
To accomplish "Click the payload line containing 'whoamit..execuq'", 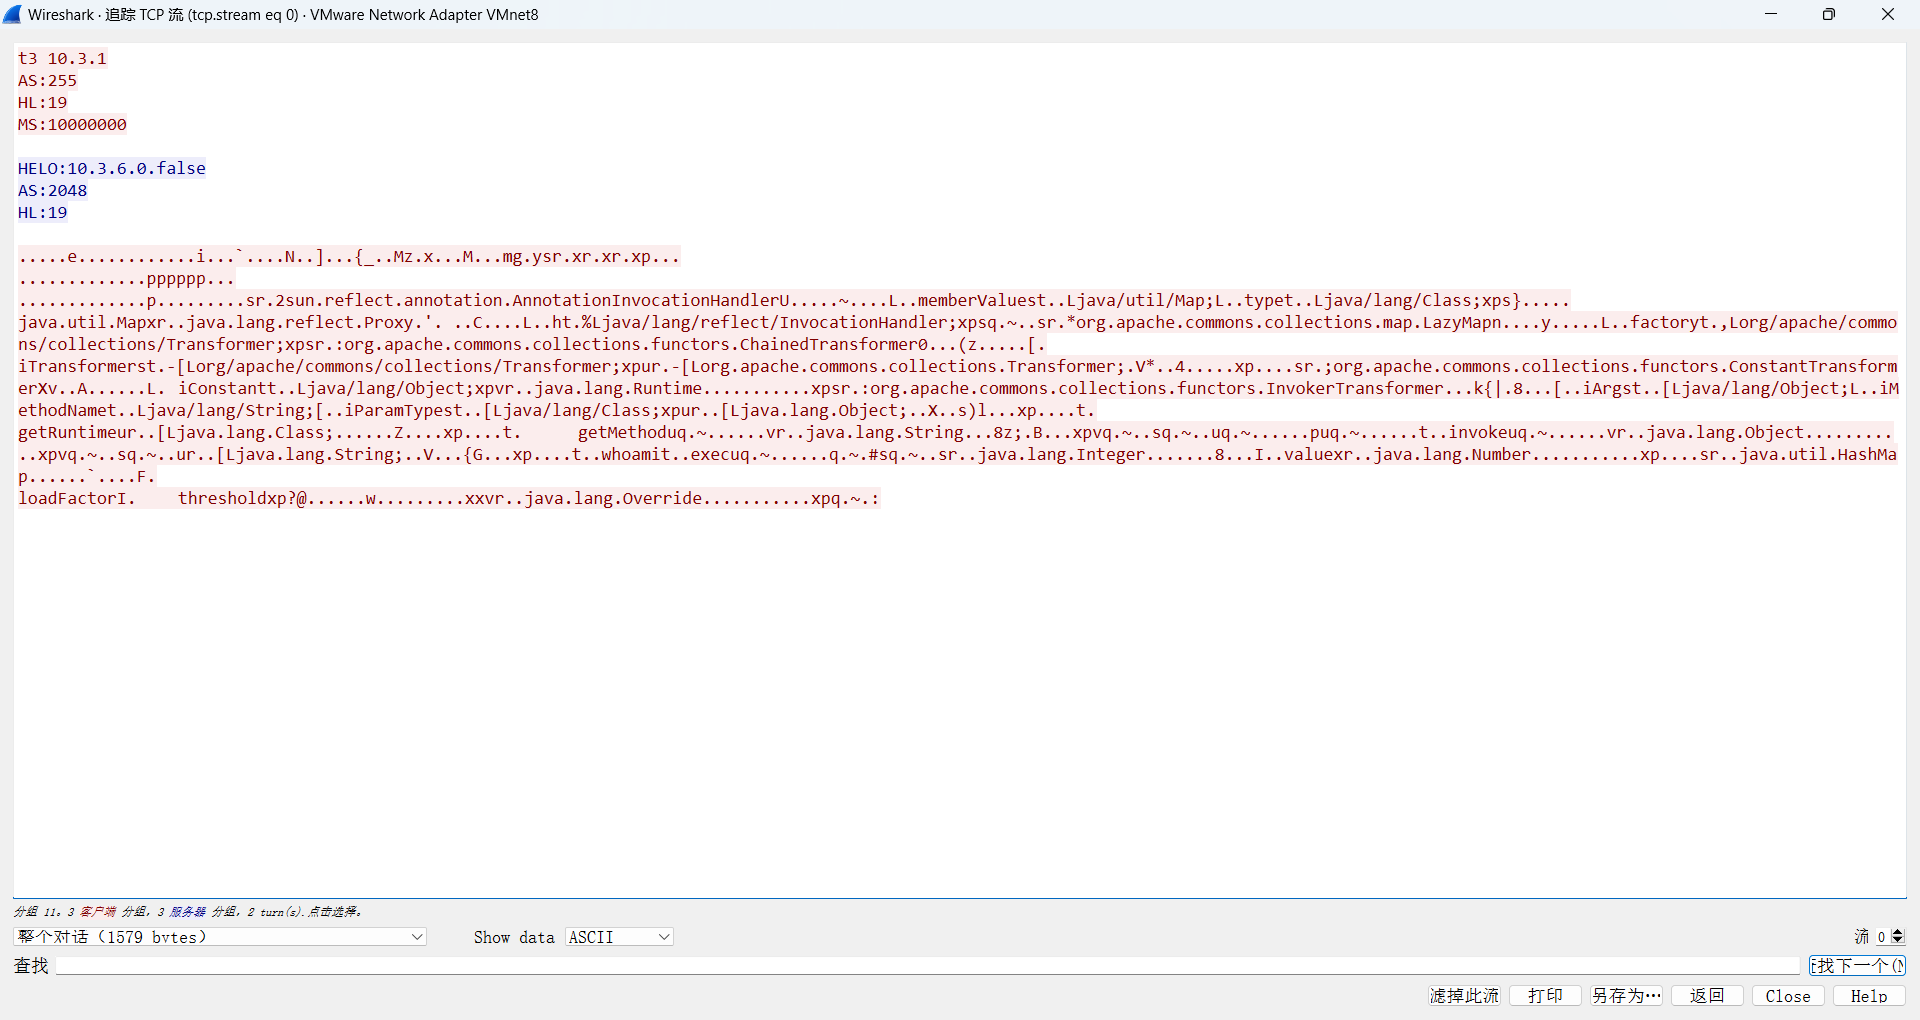I will point(957,455).
